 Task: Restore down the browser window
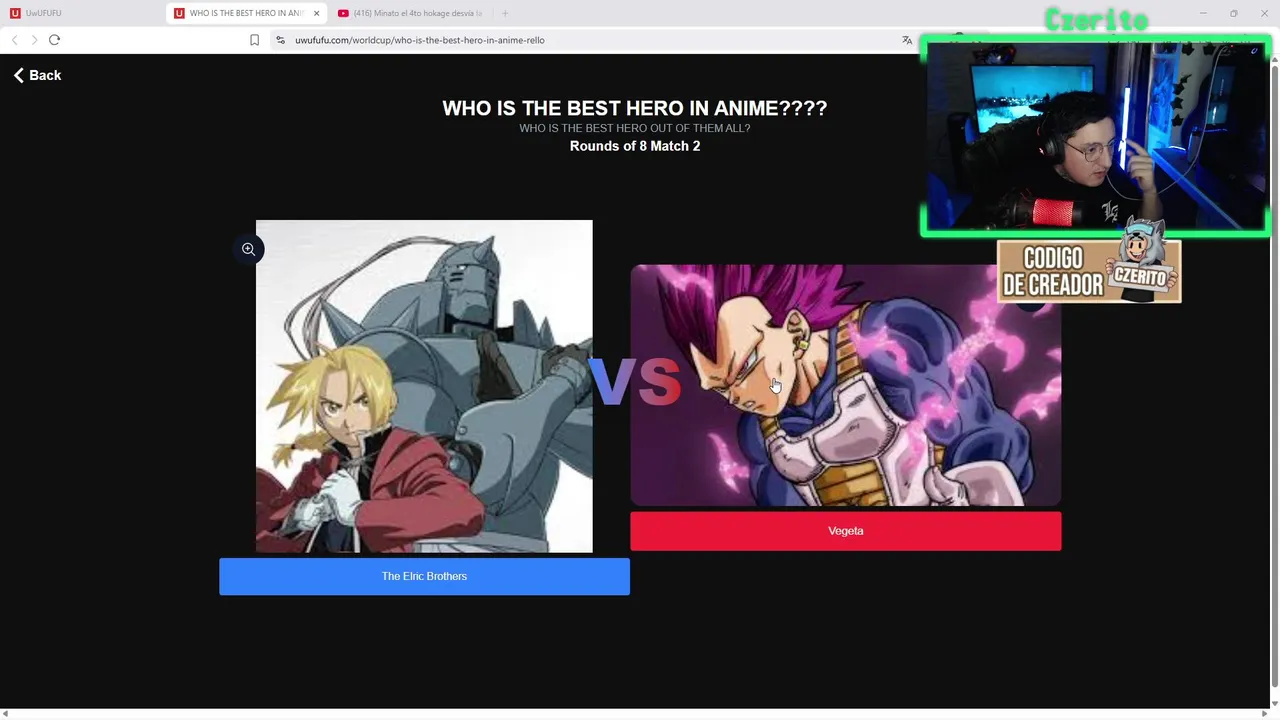(x=1233, y=13)
